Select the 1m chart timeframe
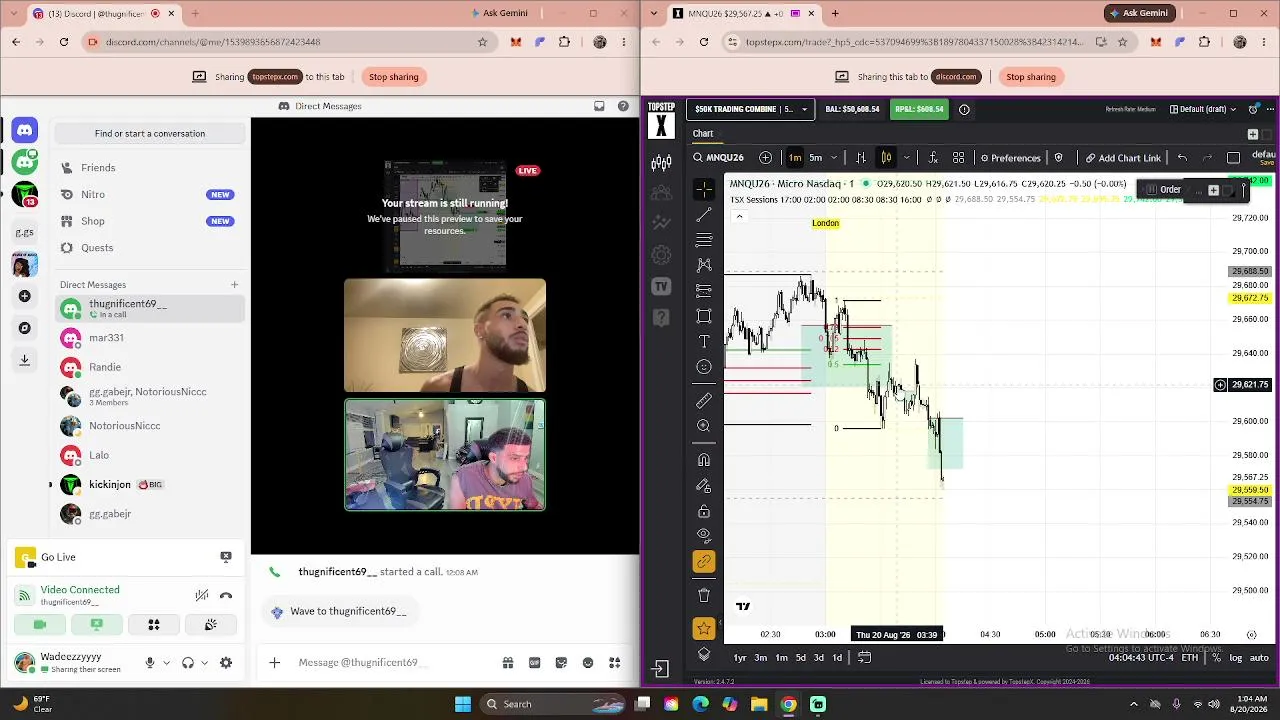 pyautogui.click(x=795, y=158)
